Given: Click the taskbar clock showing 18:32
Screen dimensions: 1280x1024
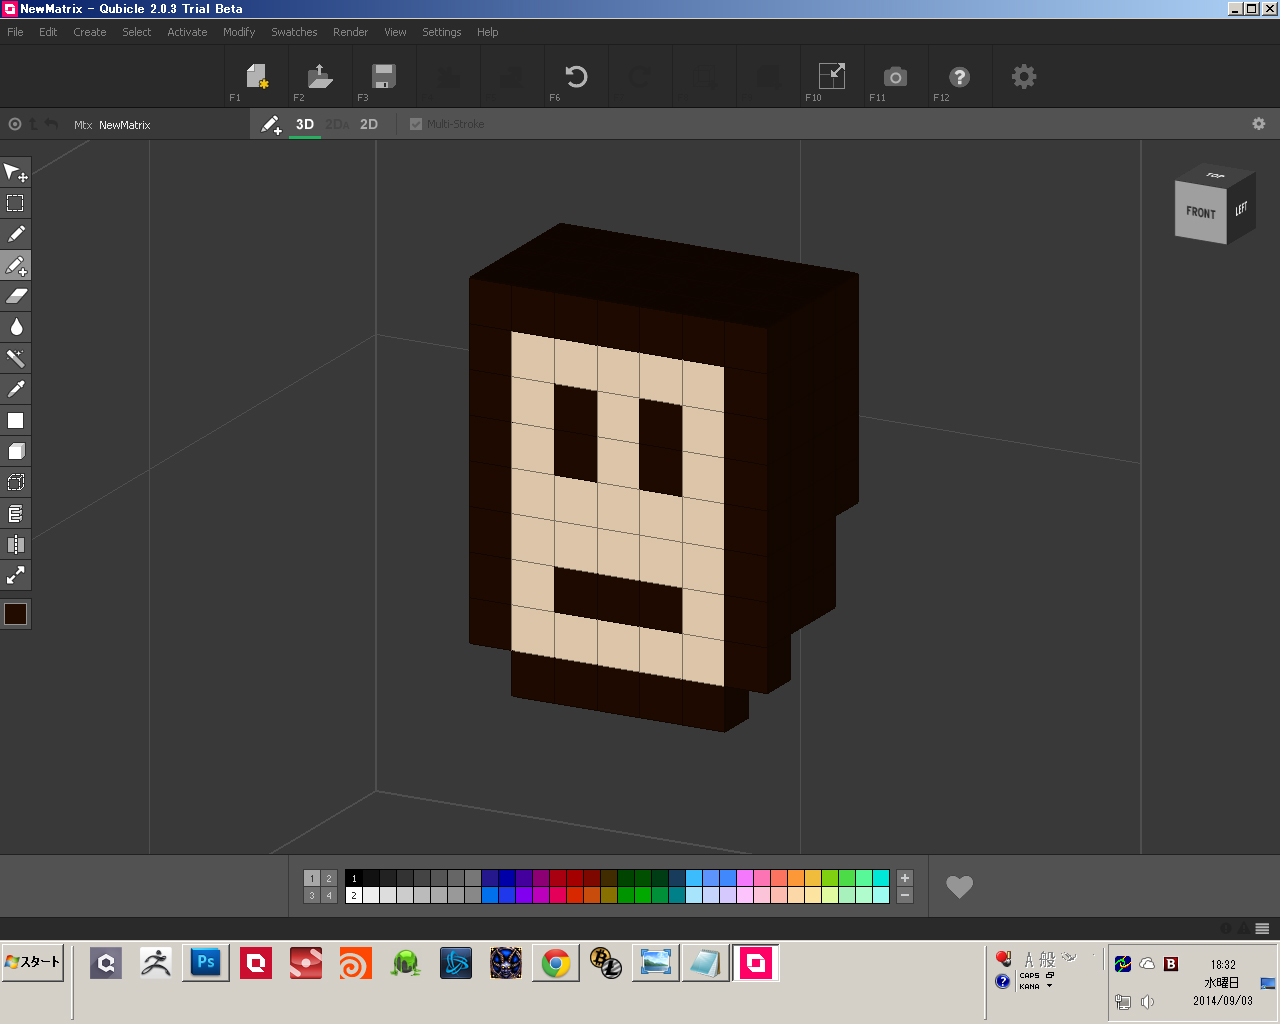Looking at the screenshot, I should 1223,965.
